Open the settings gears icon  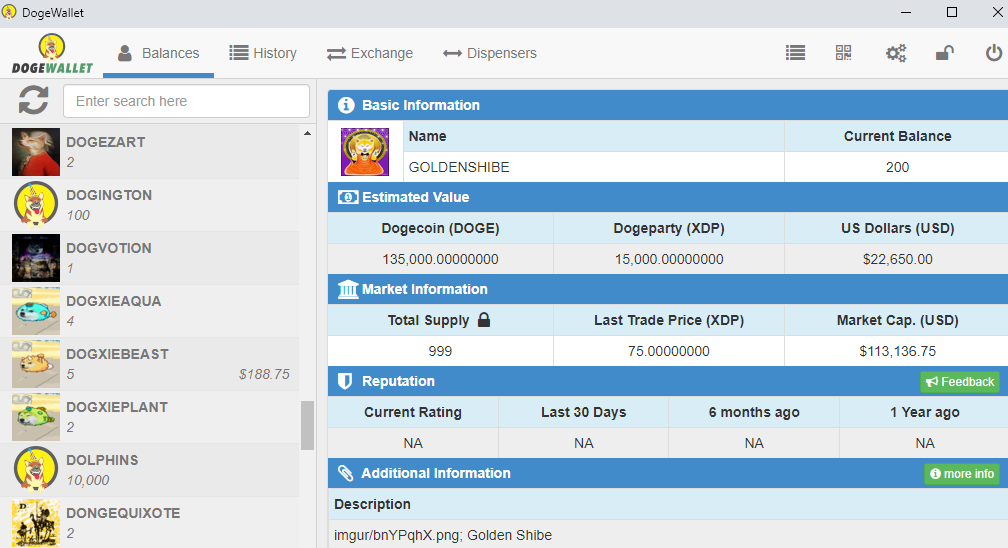coord(896,53)
